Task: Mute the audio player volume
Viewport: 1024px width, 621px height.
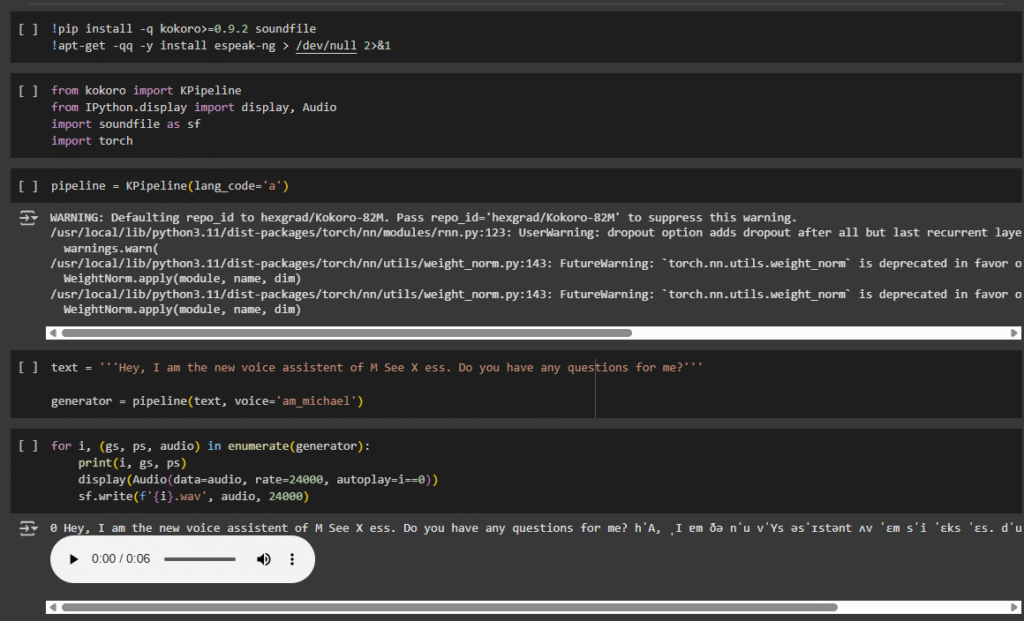Action: point(263,559)
